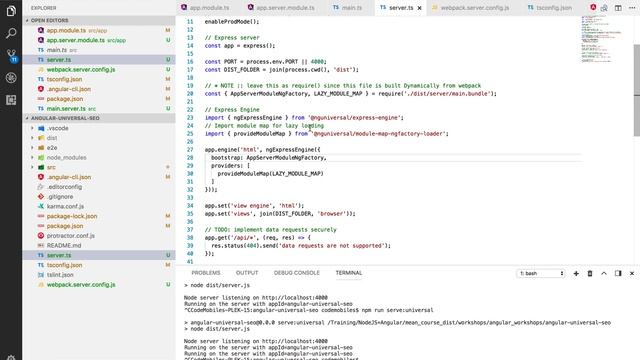The height and width of the screenshot is (360, 640).
Task: Switch to the main.ts tab
Action: (x=351, y=8)
